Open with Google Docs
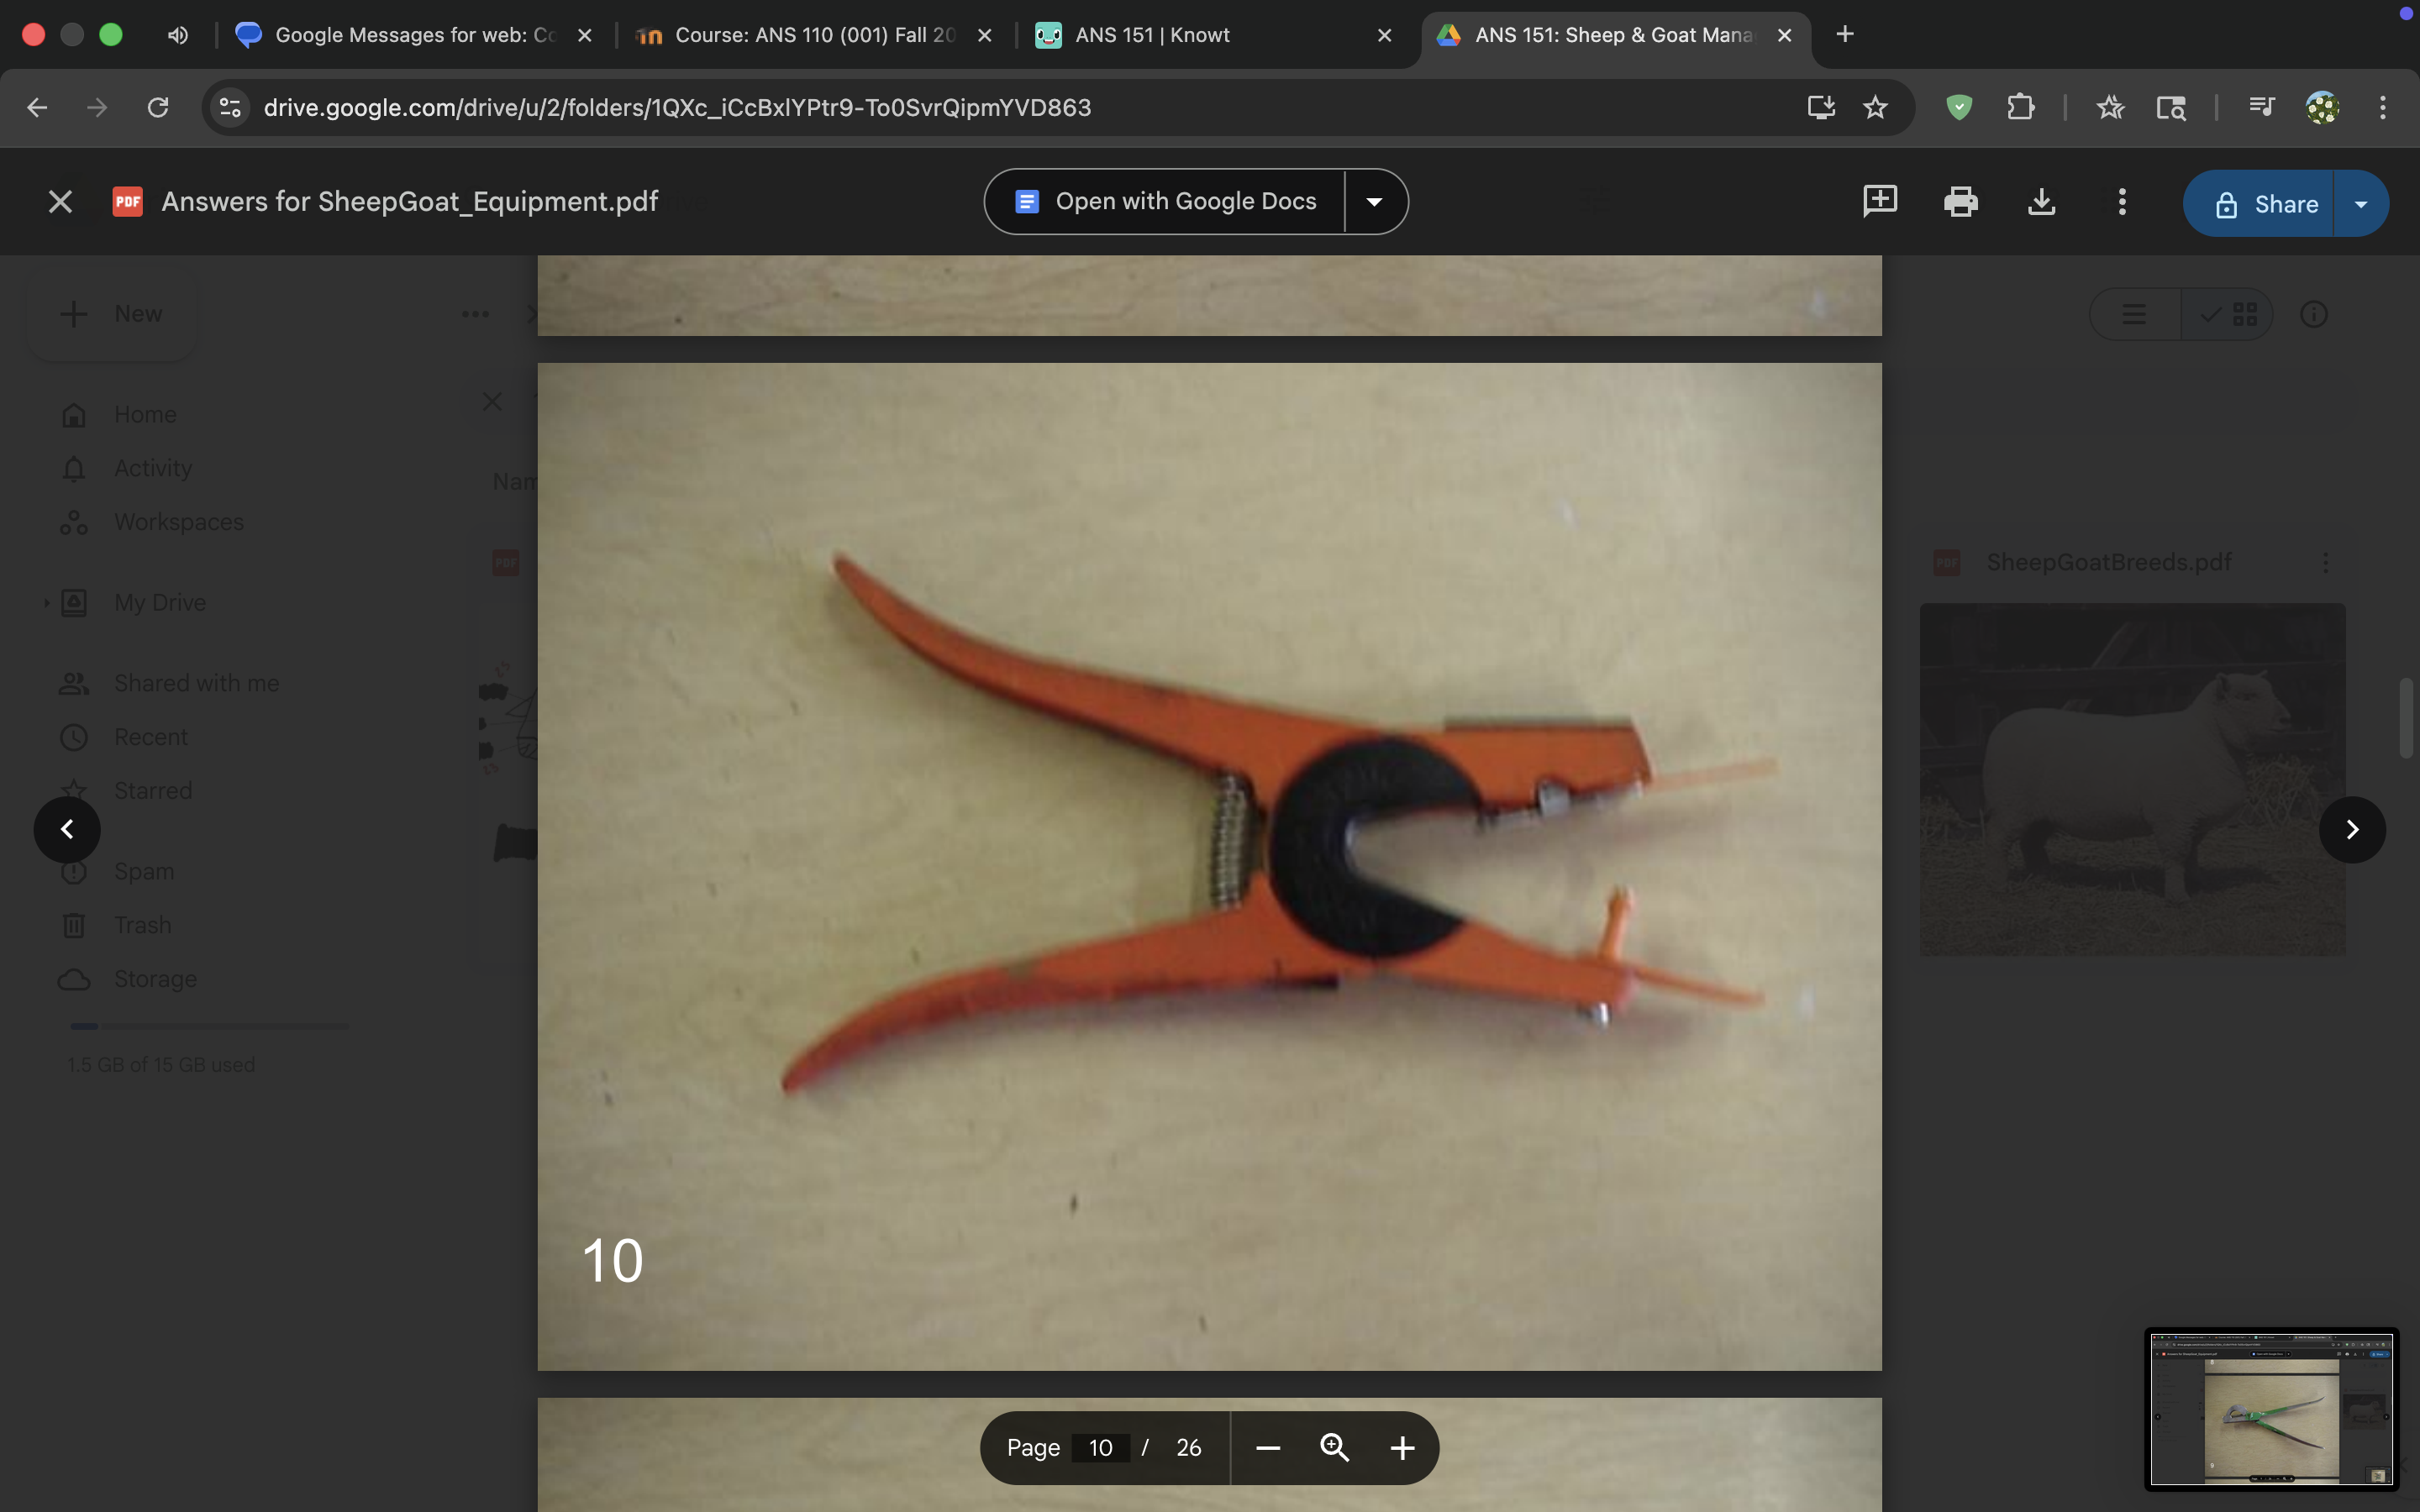This screenshot has height=1512, width=2420. (1166, 202)
